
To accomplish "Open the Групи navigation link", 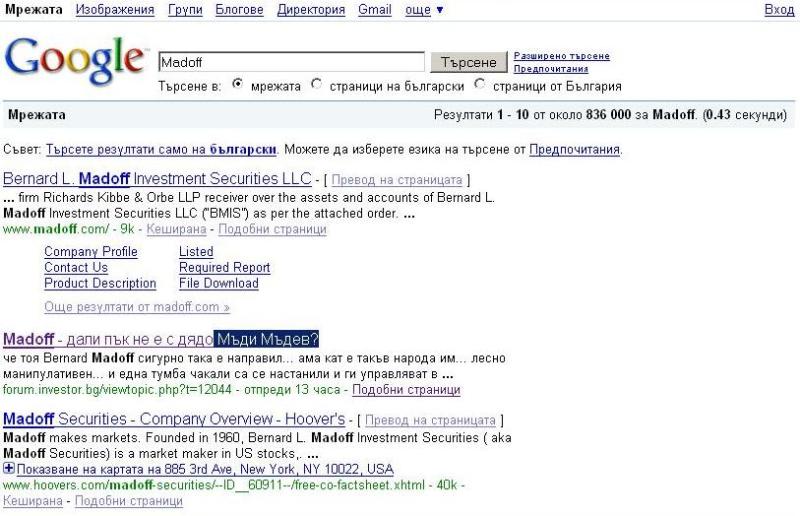I will click(186, 10).
